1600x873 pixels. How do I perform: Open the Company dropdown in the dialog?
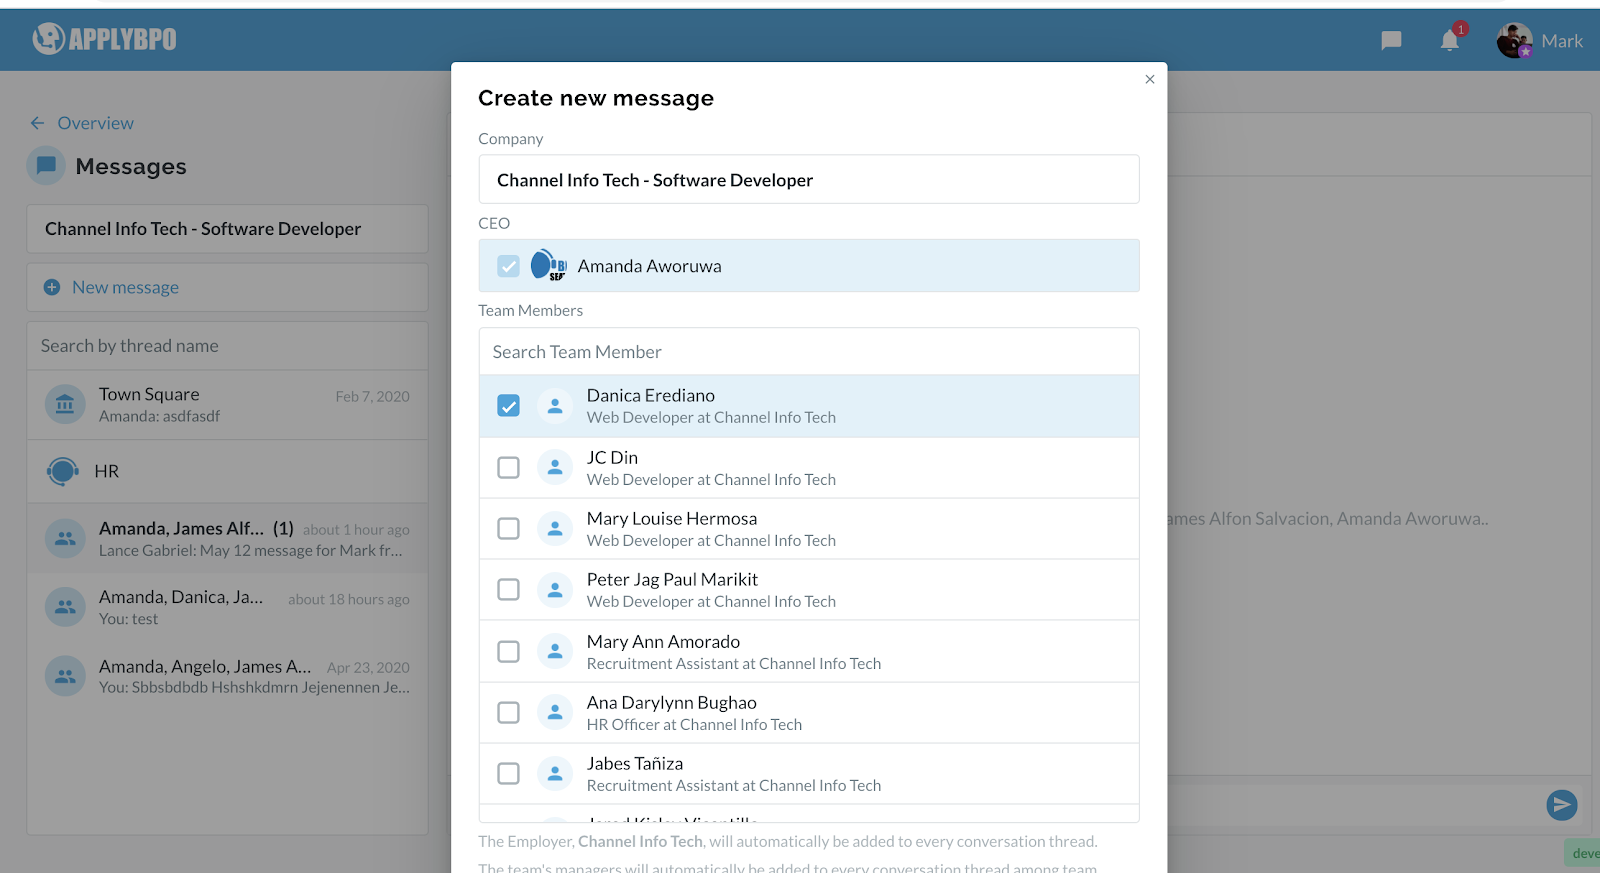tap(808, 180)
